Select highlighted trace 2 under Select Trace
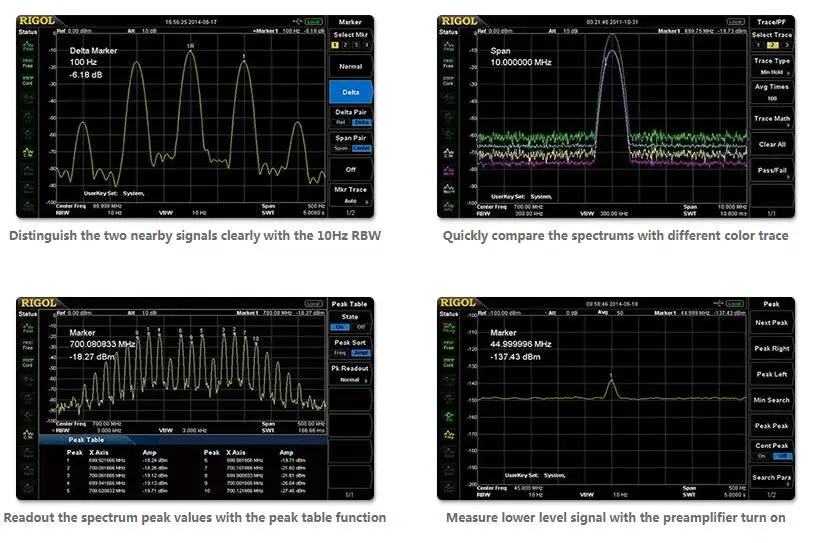Image resolution: width=813 pixels, height=543 pixels. (x=772, y=45)
